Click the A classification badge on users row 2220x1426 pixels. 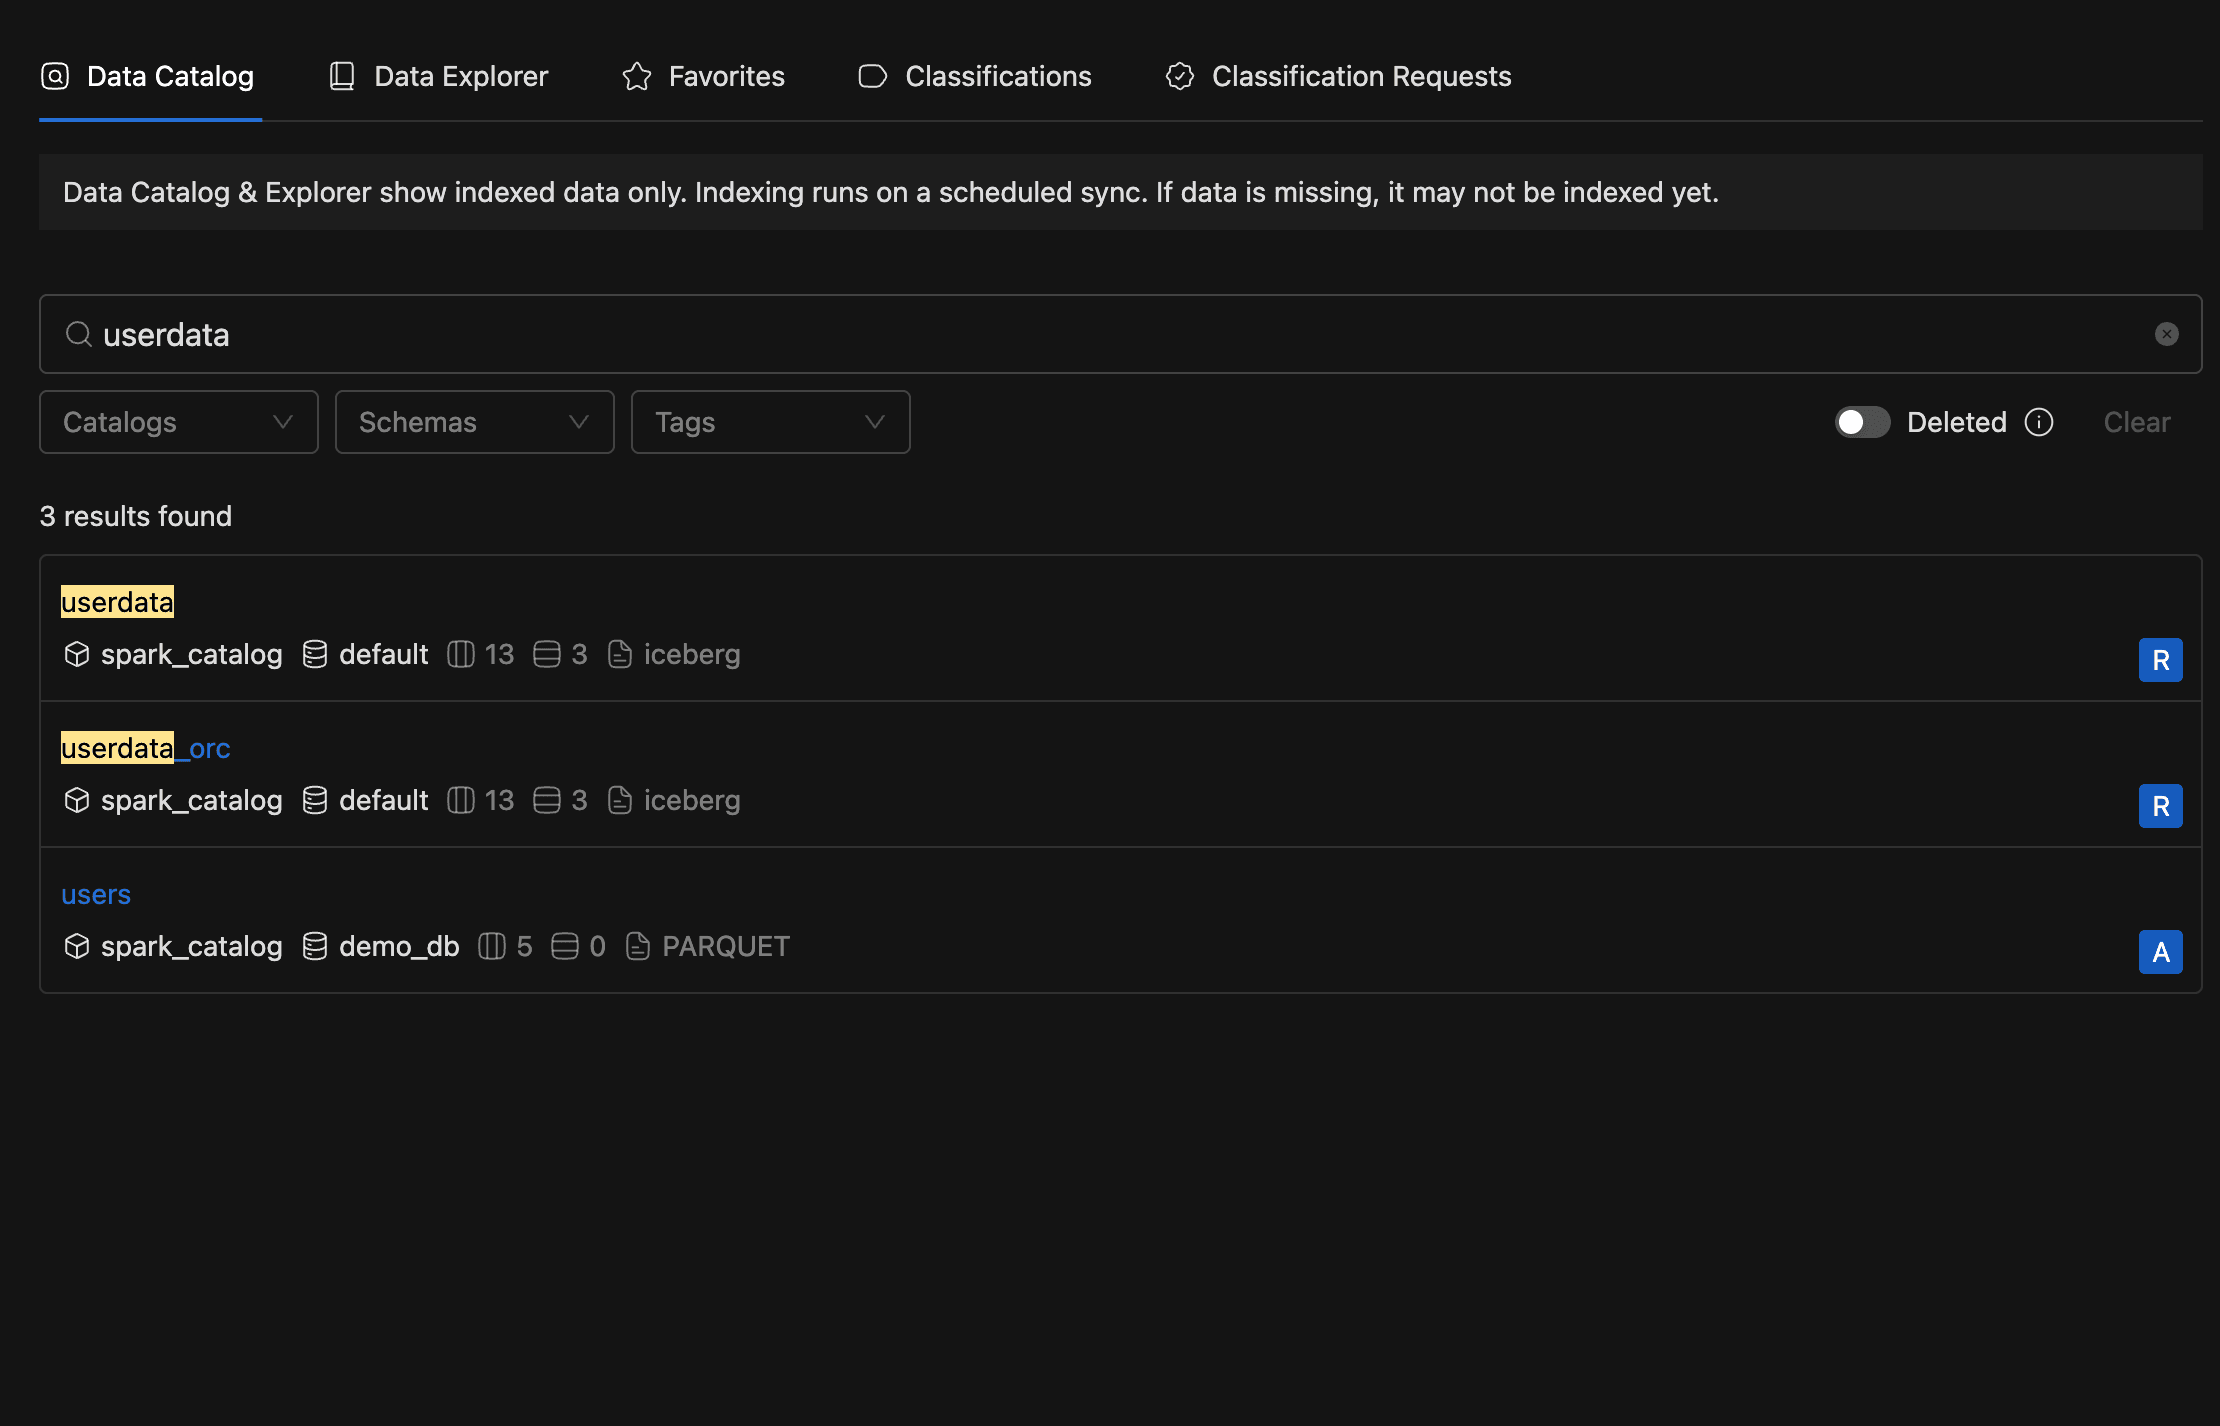[2161, 951]
